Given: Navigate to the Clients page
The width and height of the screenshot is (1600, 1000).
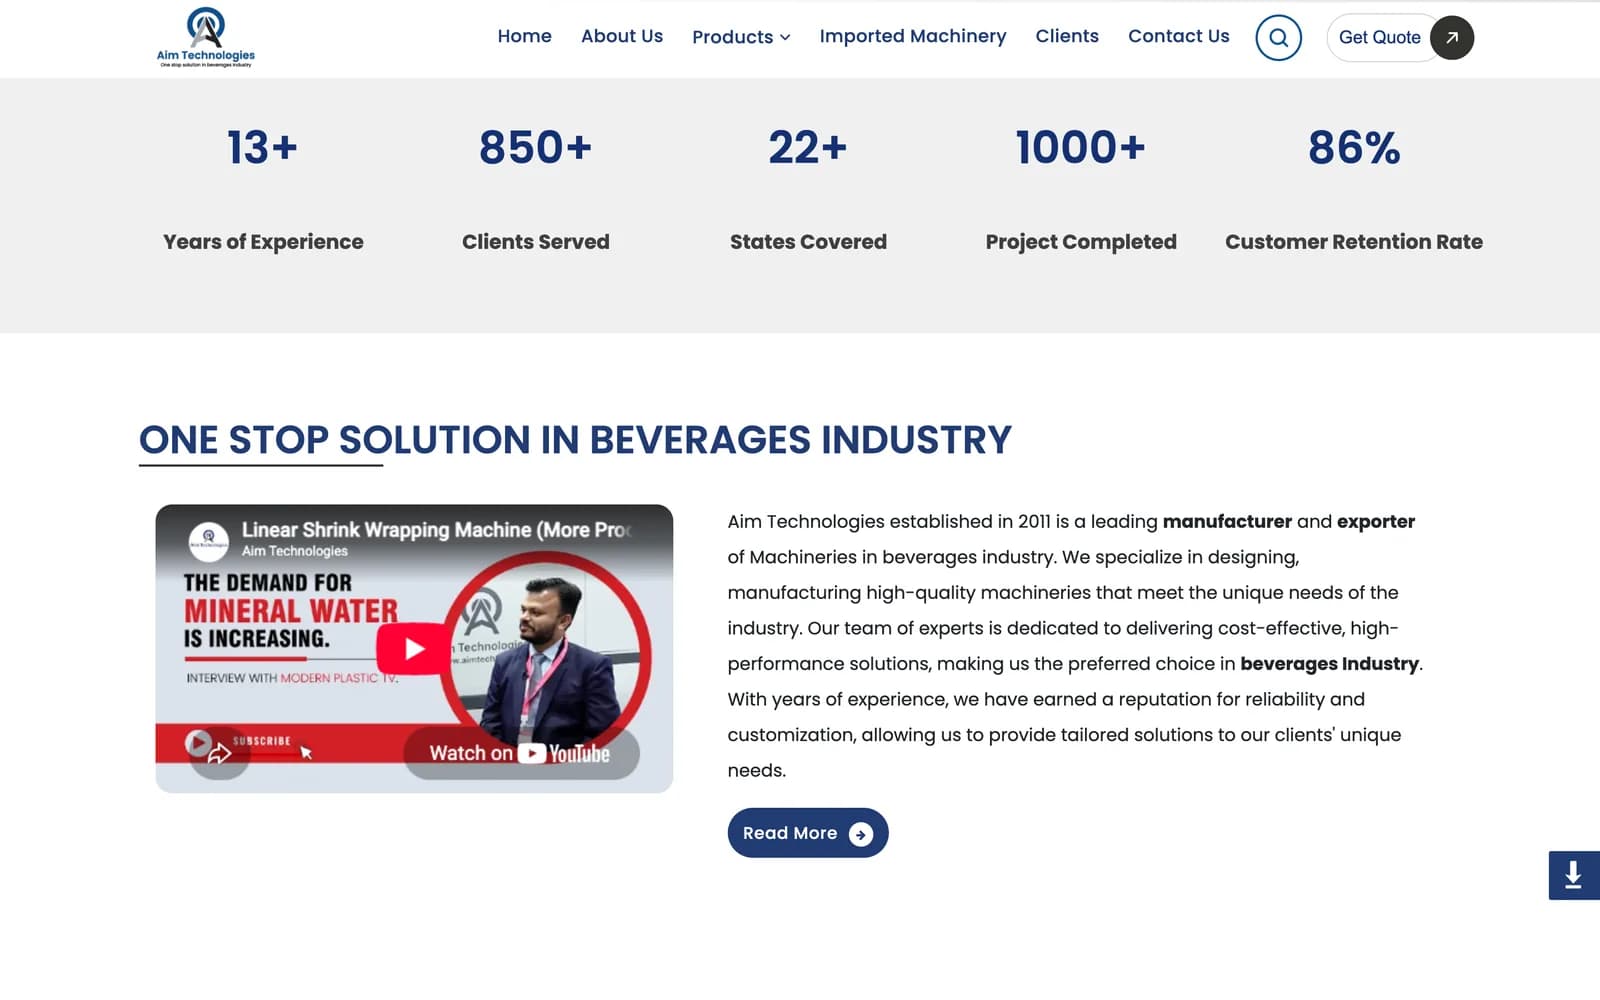Looking at the screenshot, I should pos(1067,36).
